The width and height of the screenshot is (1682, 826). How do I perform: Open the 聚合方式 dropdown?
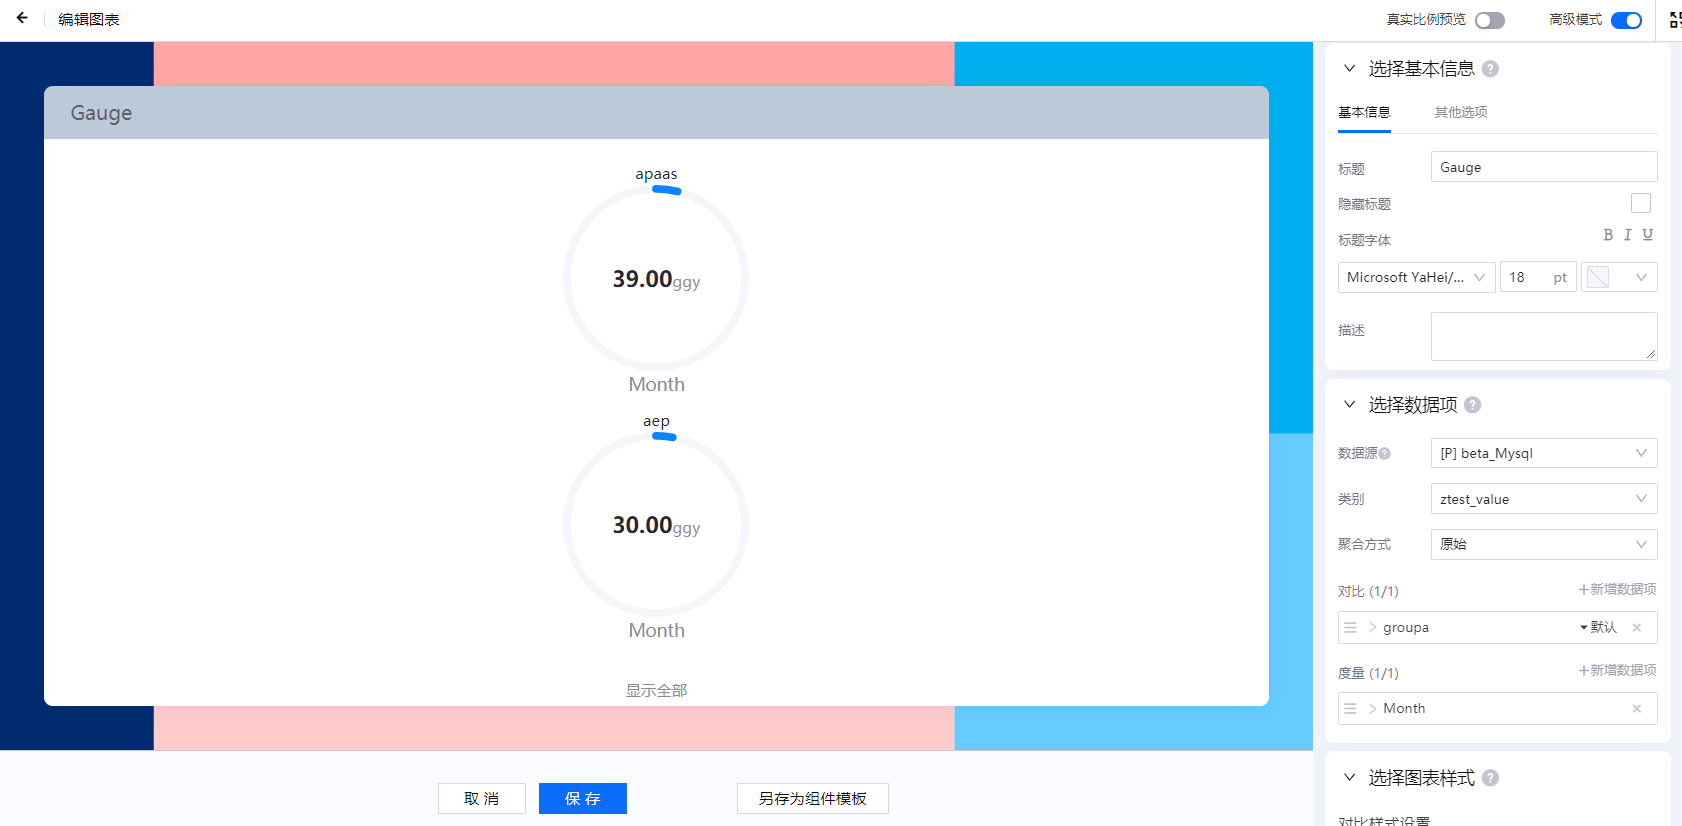pyautogui.click(x=1543, y=544)
